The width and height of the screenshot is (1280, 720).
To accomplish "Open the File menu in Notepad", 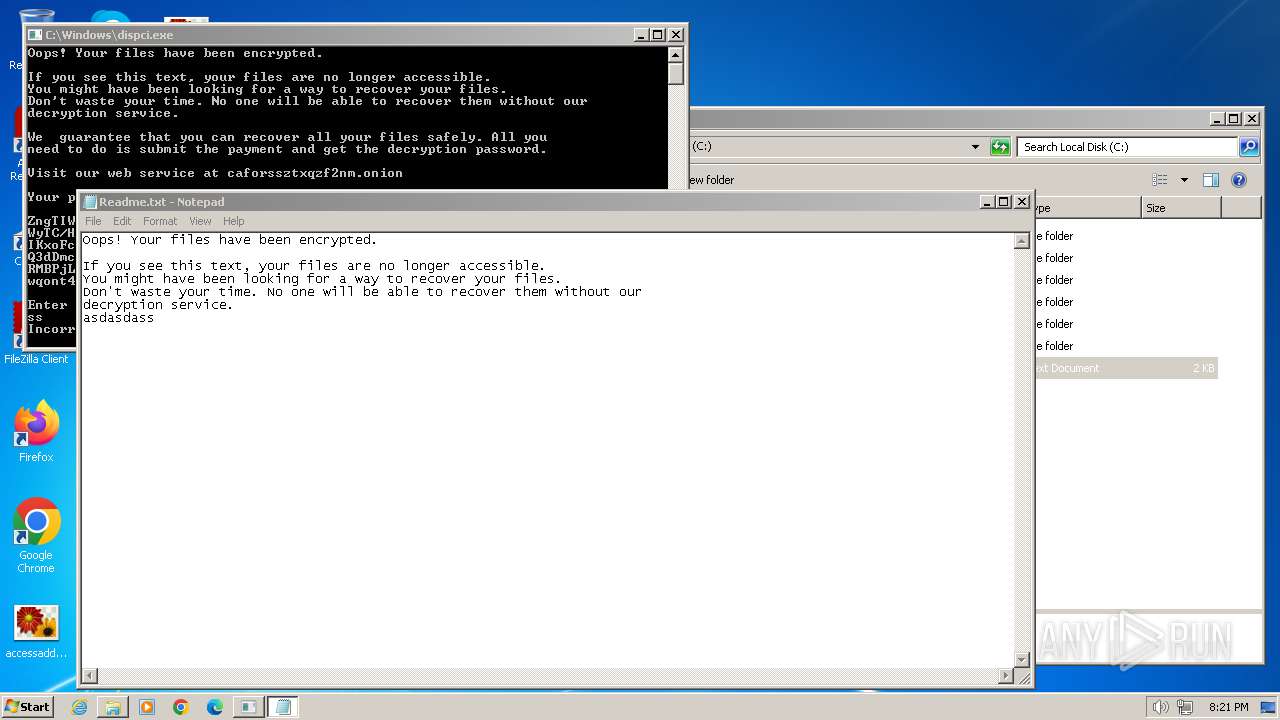I will click(93, 221).
